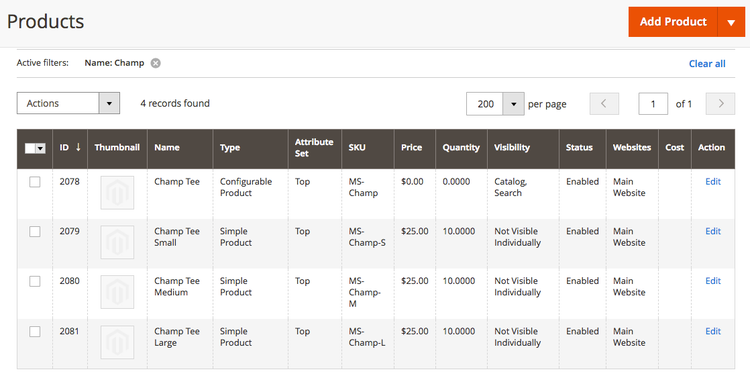This screenshot has width=750, height=382.
Task: Click the ID sort arrow icon
Action: coord(78,147)
